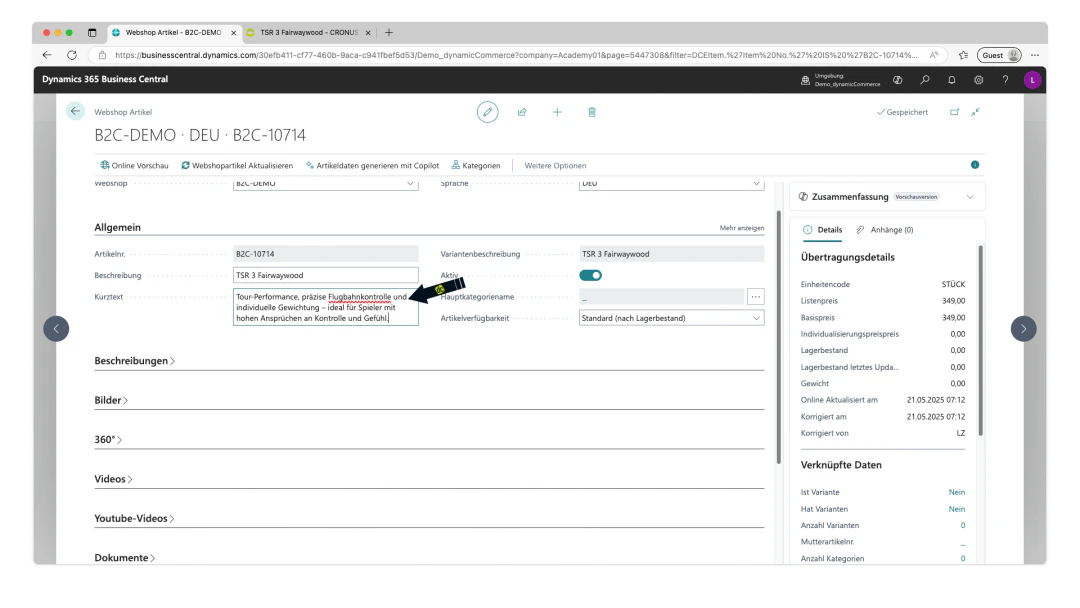Image resolution: width=1080 pixels, height=608 pixels.
Task: Click the main page vertical scrollbar
Action: [779, 337]
